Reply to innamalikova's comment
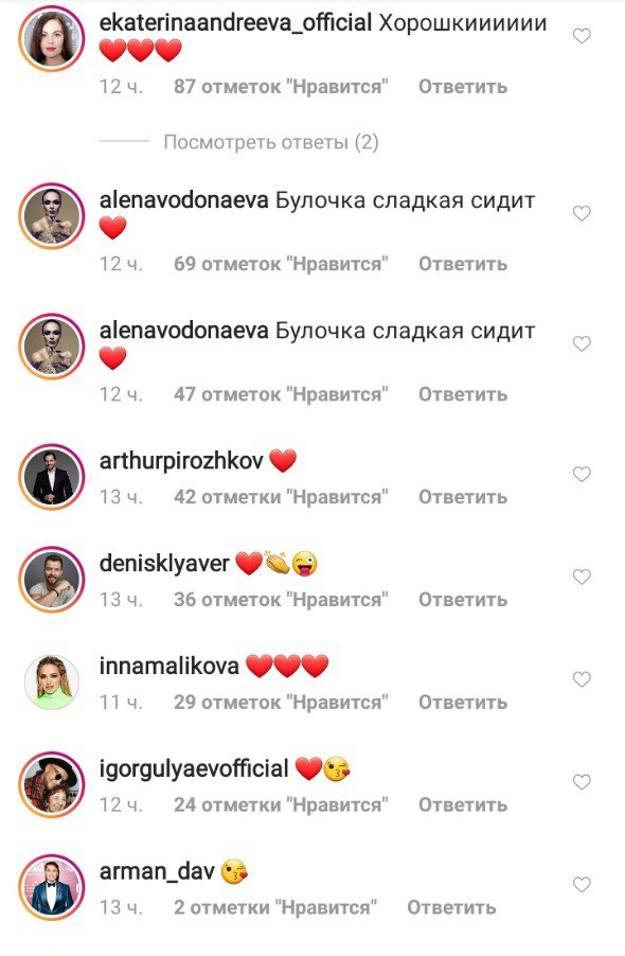This screenshot has width=625, height=956. click(463, 702)
